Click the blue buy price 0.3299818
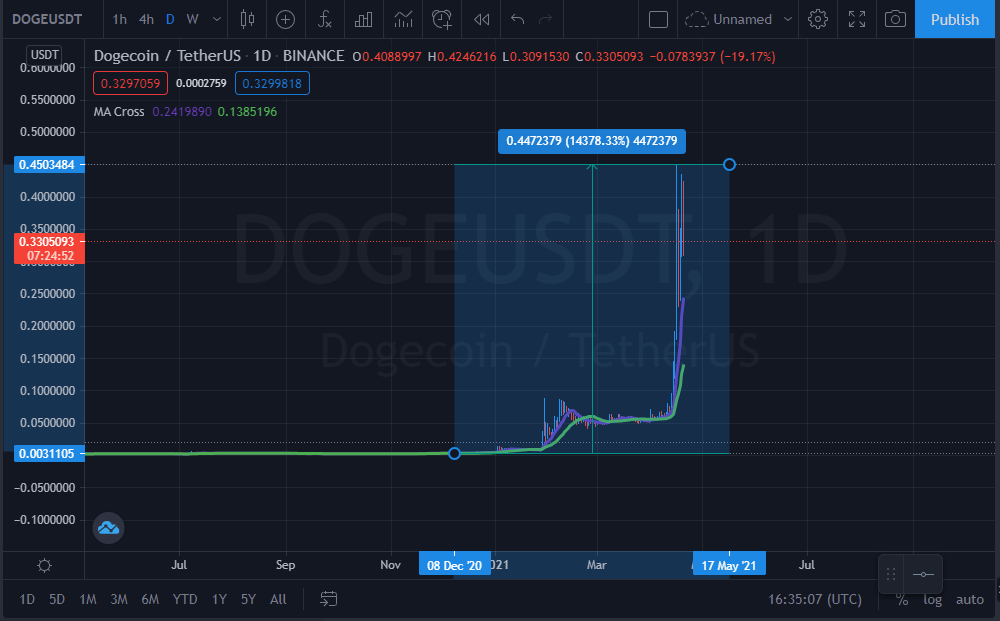This screenshot has width=1000, height=621. coord(272,84)
